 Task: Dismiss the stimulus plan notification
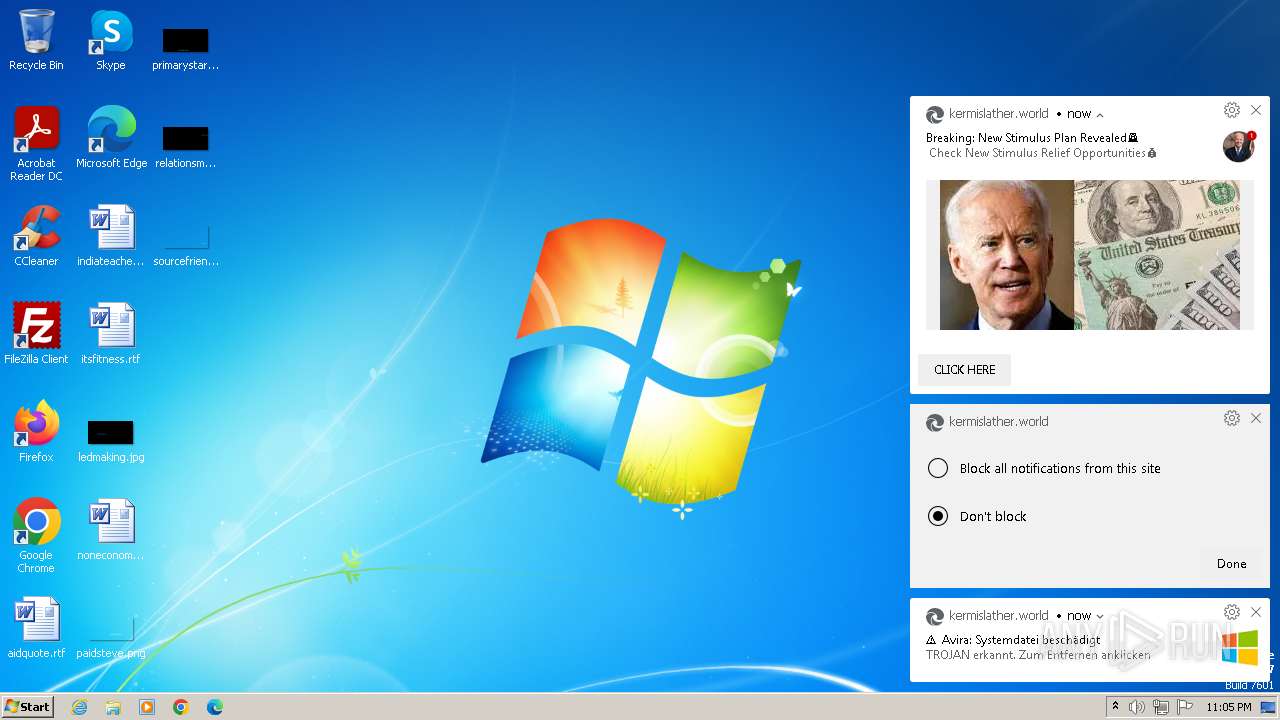1256,110
